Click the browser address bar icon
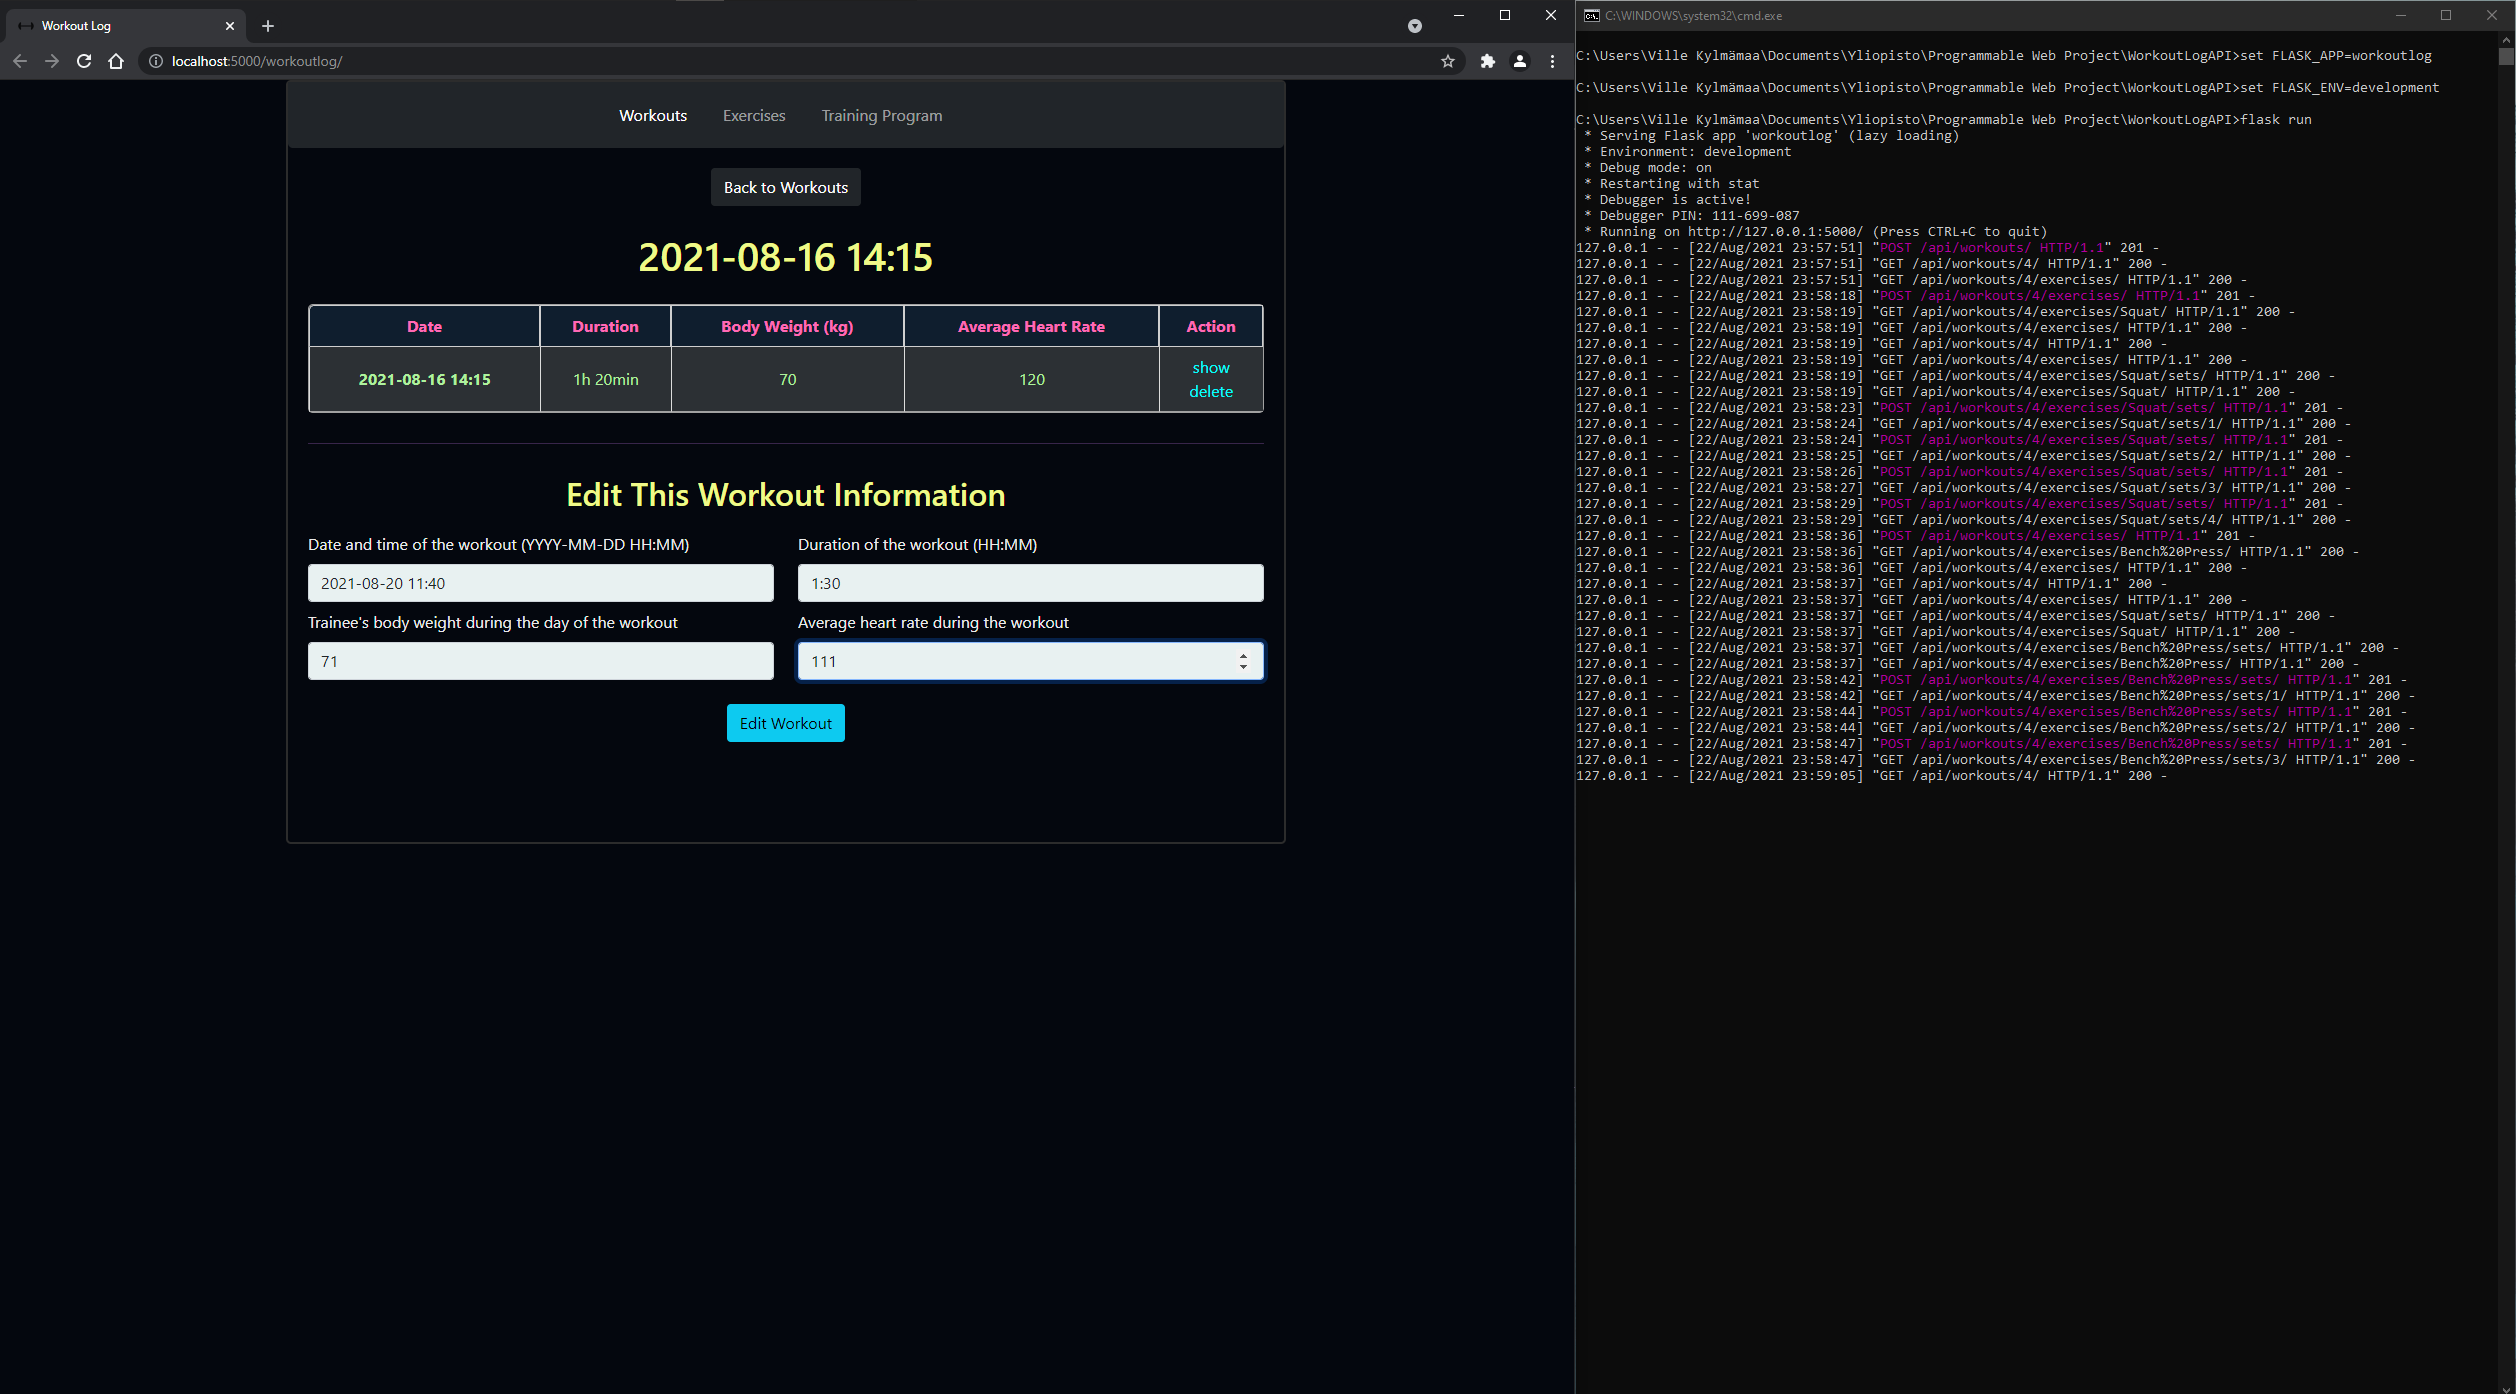The height and width of the screenshot is (1394, 2516). [x=154, y=62]
